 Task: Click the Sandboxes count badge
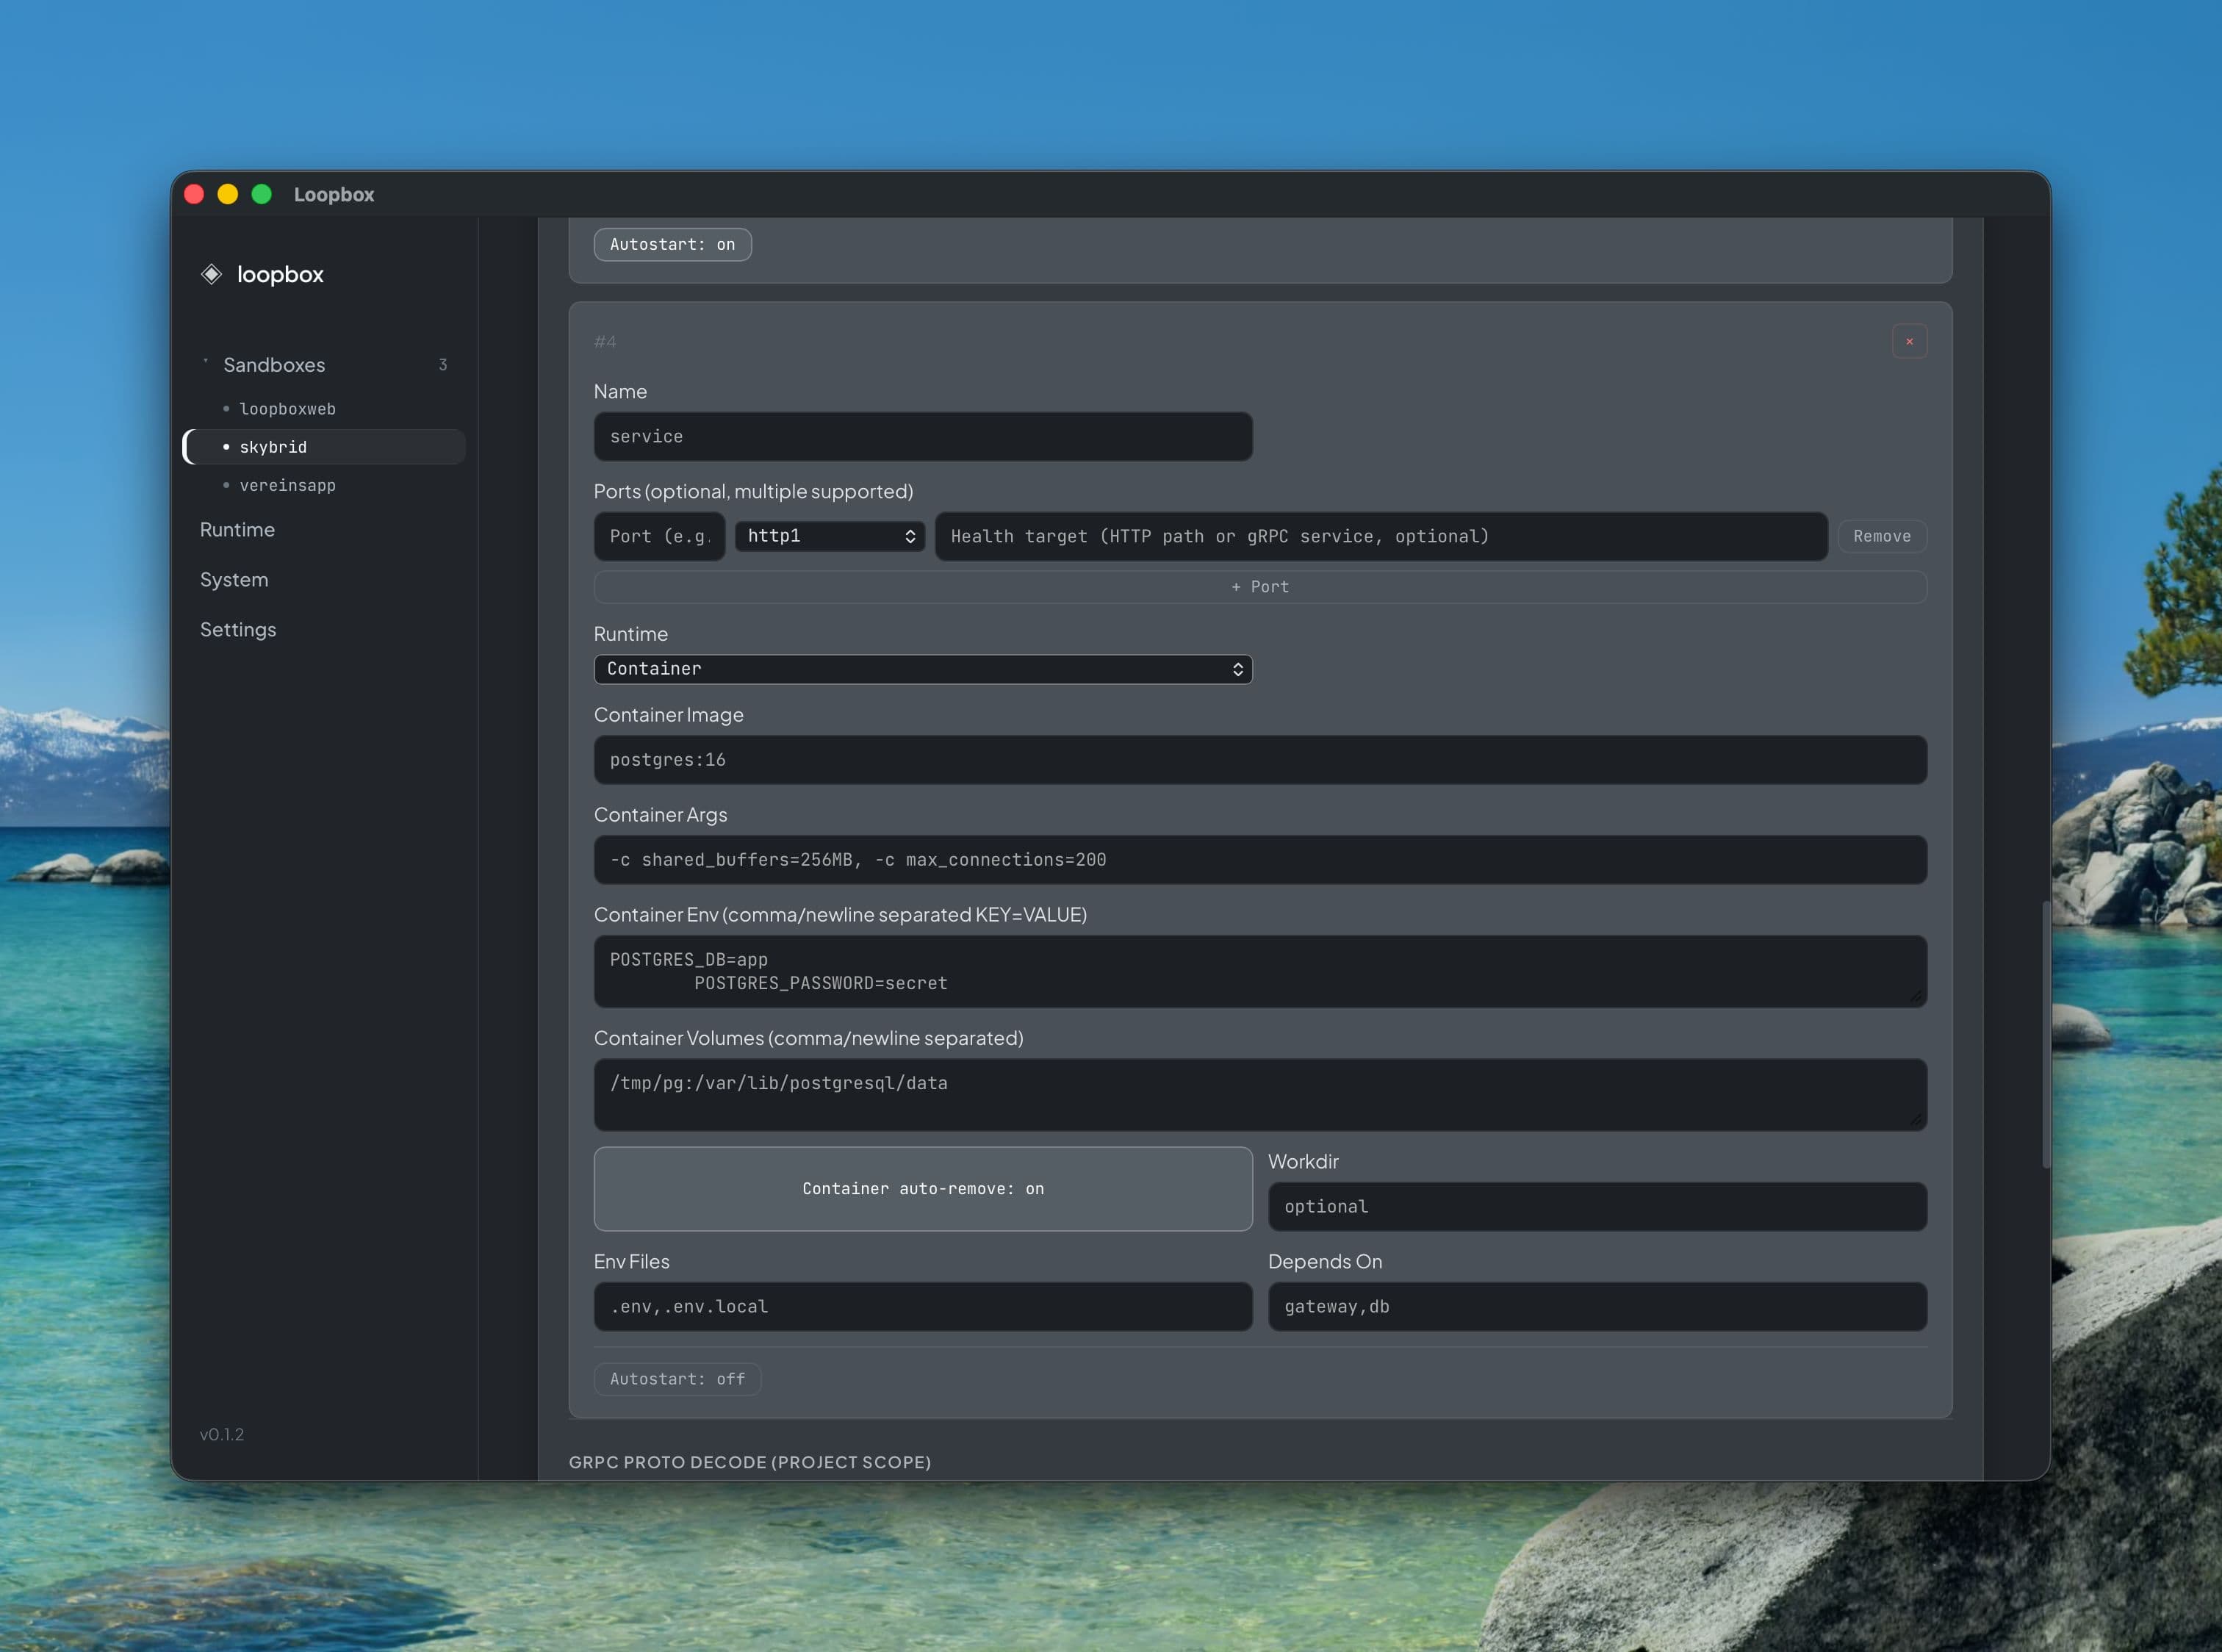443,365
